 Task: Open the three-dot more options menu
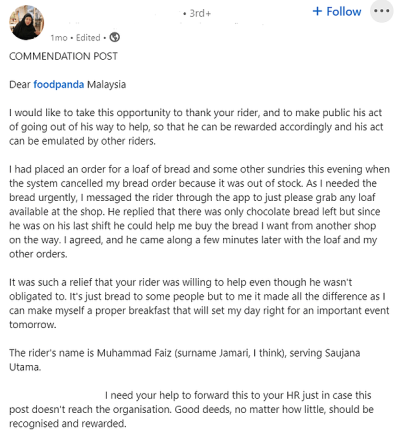[382, 11]
